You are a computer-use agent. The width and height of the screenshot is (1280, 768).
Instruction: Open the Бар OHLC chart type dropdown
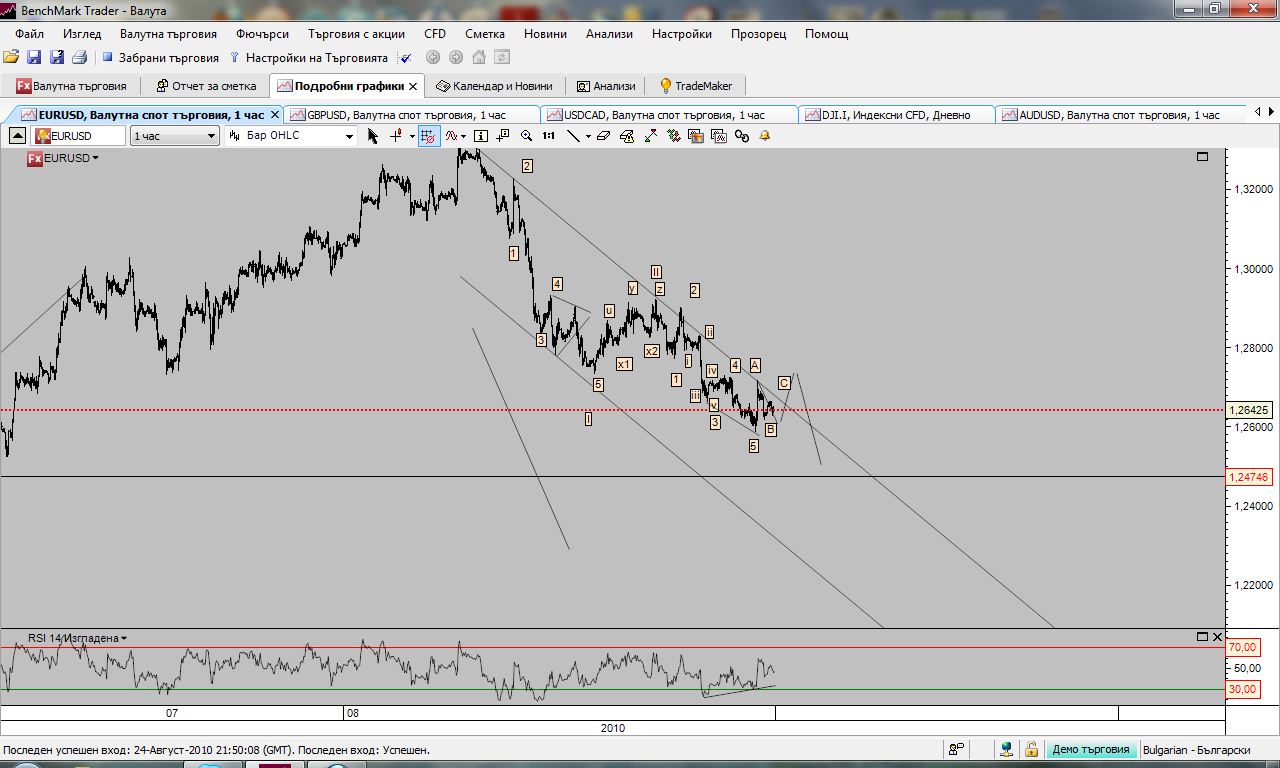(x=291, y=136)
